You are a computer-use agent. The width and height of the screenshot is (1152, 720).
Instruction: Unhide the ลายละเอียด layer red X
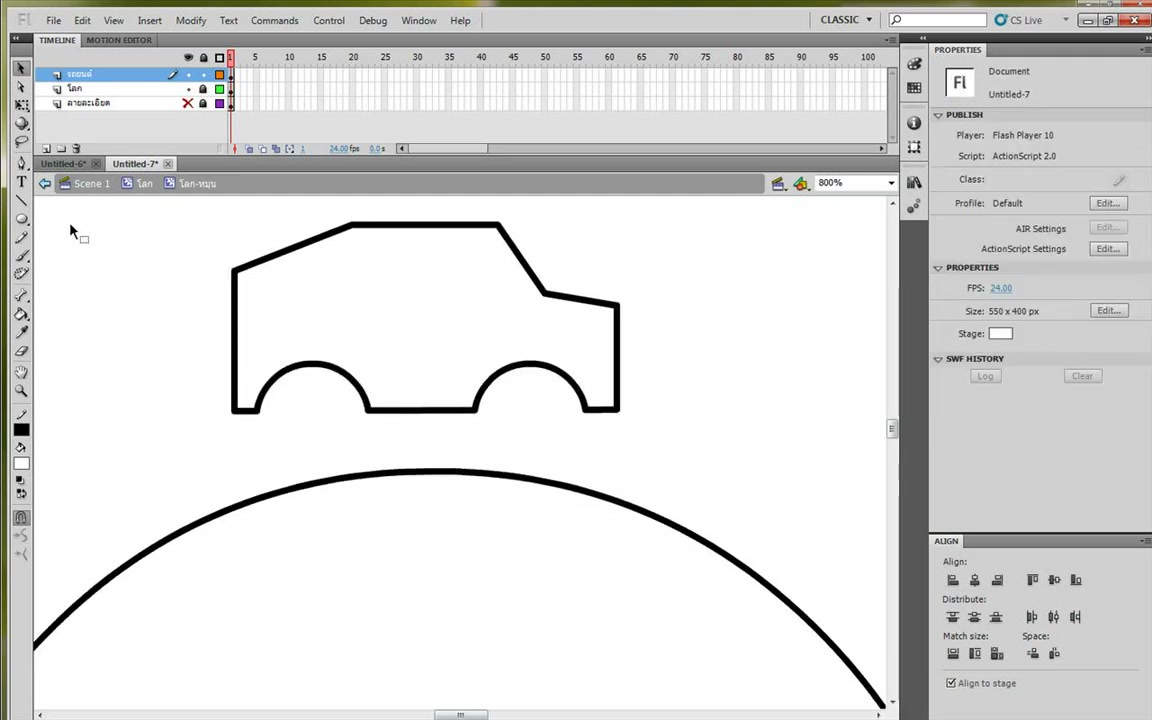point(188,103)
